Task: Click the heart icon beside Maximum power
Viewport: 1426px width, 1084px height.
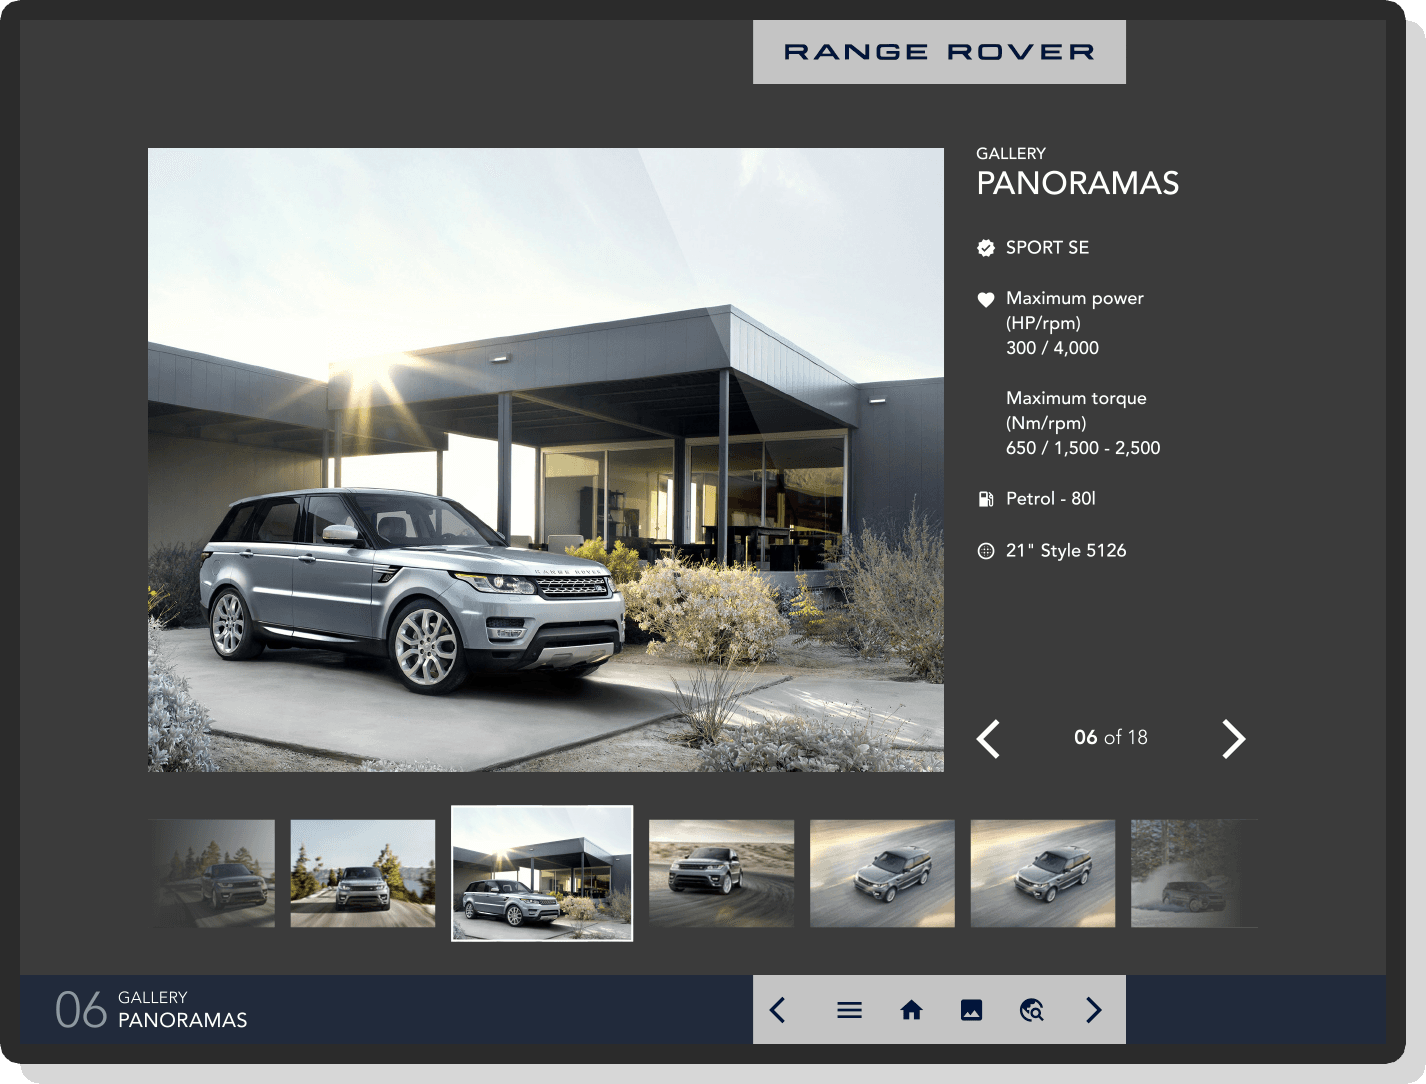Action: [x=986, y=299]
